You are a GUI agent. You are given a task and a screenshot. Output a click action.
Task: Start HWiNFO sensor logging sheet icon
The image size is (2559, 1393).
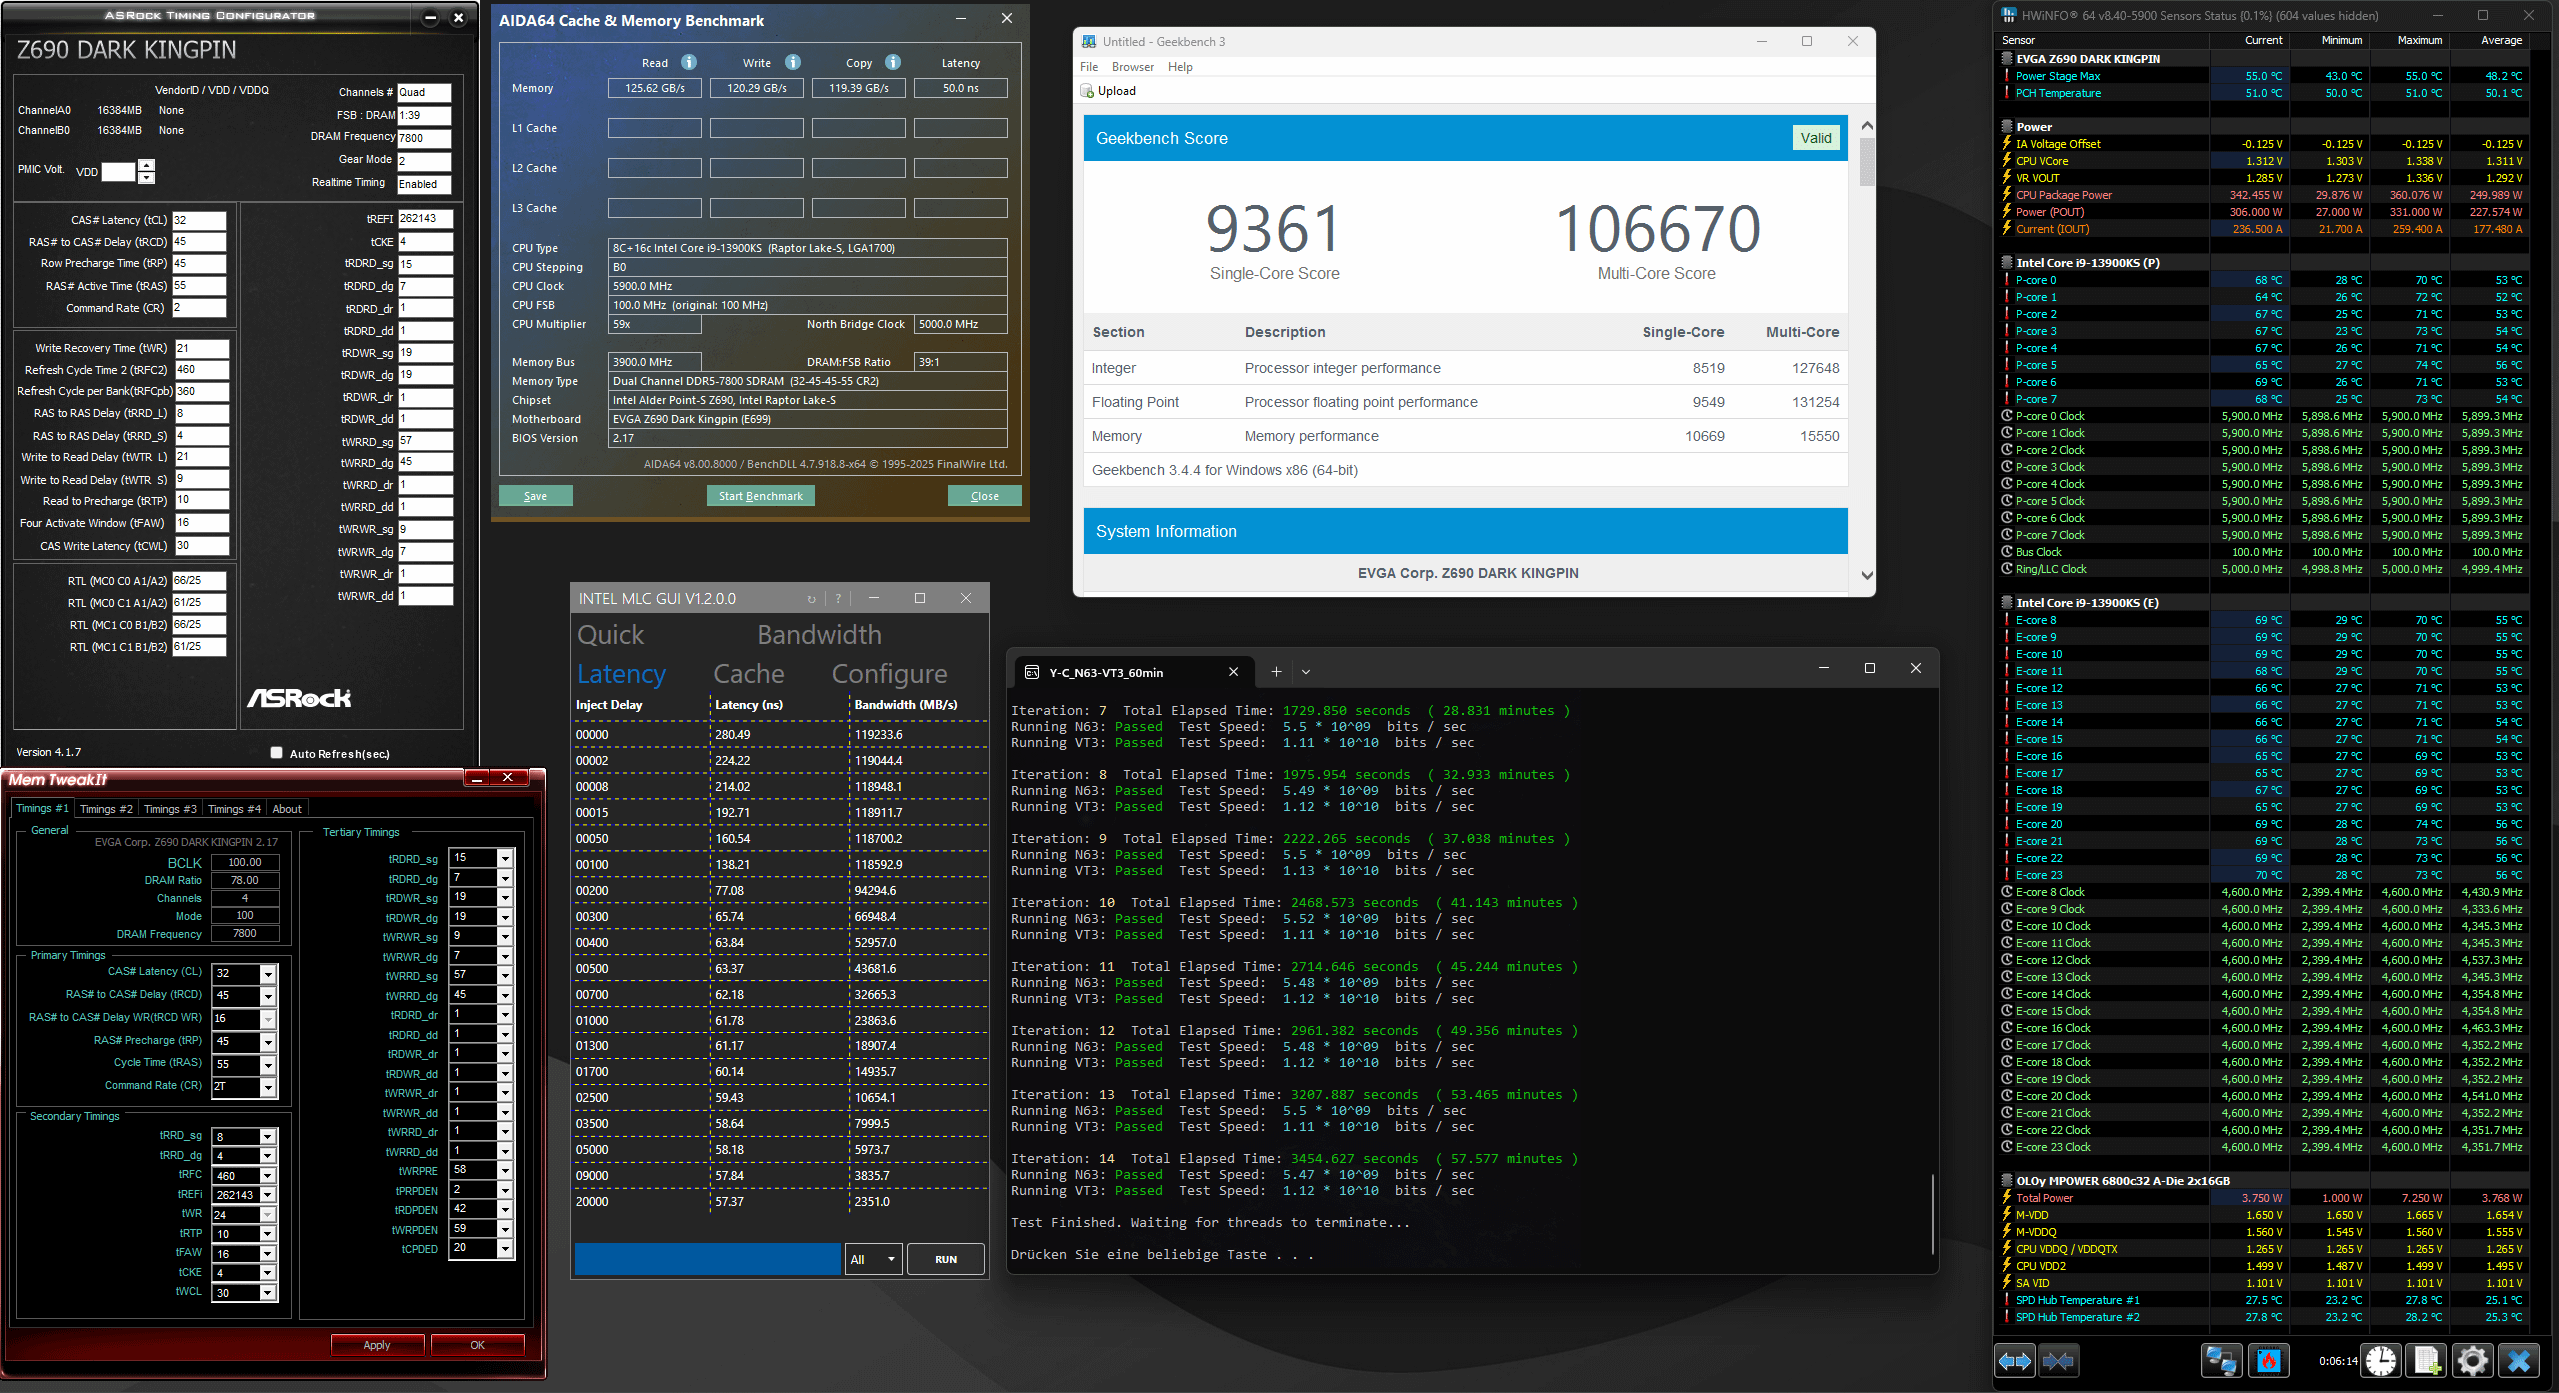pyautogui.click(x=2426, y=1361)
